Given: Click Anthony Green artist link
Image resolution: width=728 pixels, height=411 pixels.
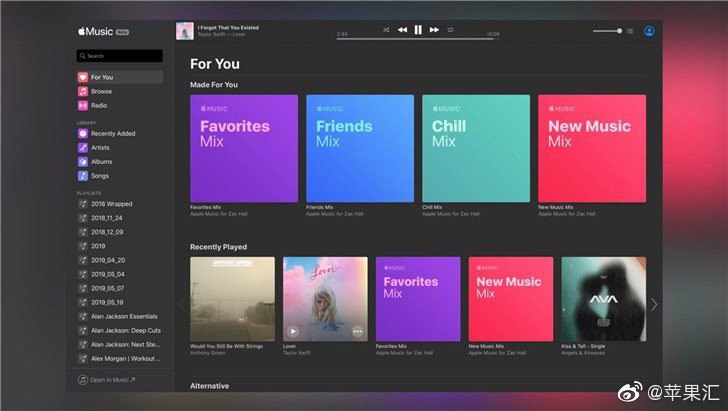Looking at the screenshot, I should [208, 353].
